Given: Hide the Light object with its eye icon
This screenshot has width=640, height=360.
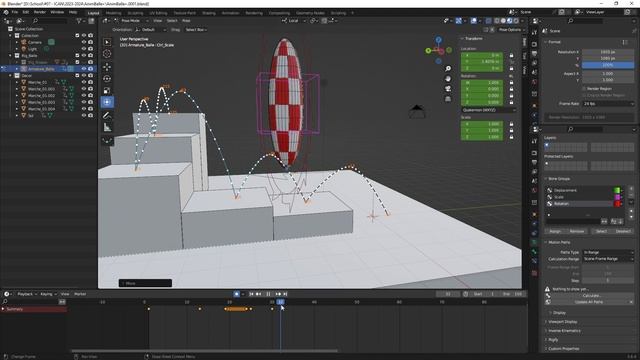Looking at the screenshot, I should pyautogui.click(x=84, y=49).
